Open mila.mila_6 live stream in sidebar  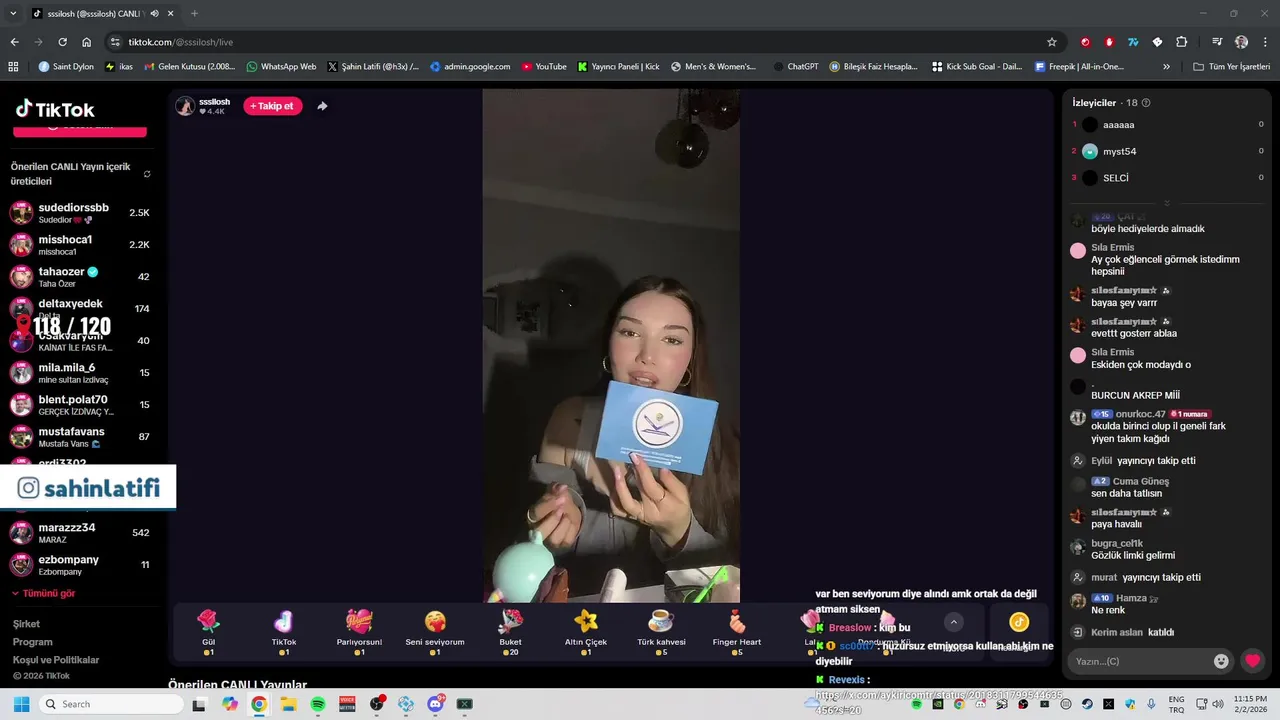80,373
